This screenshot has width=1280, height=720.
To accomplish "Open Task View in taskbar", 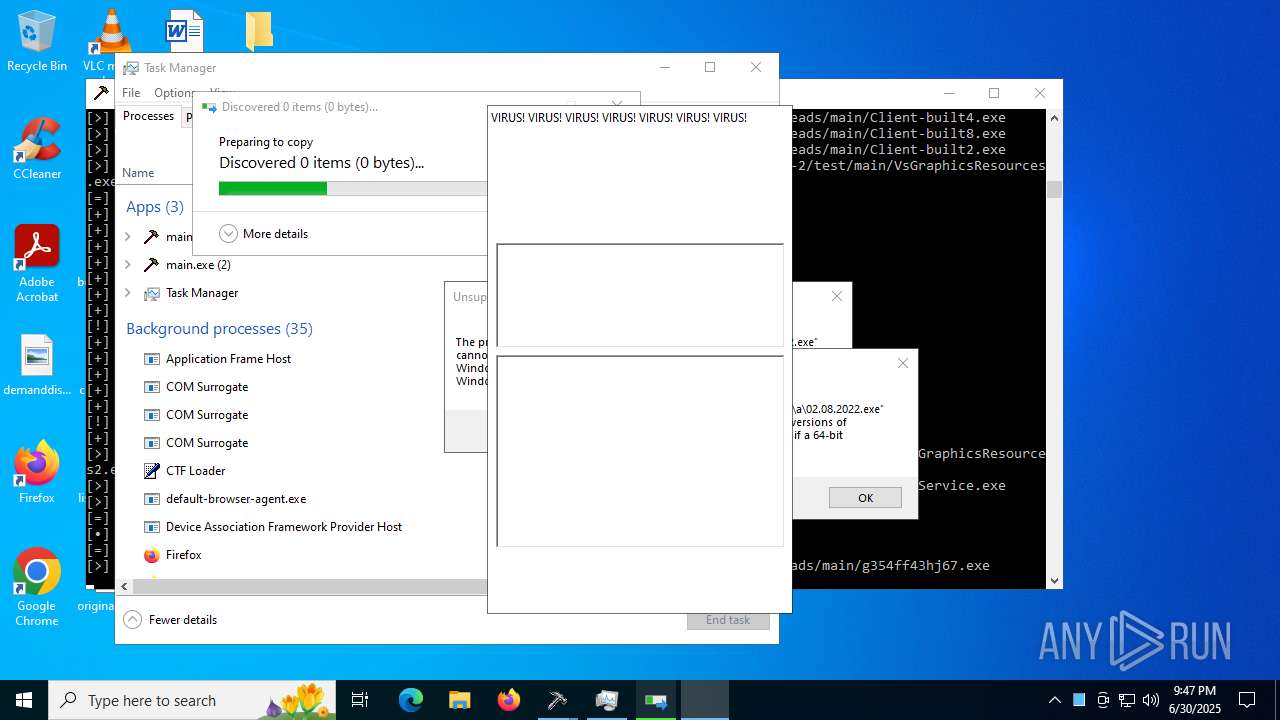I will point(360,700).
